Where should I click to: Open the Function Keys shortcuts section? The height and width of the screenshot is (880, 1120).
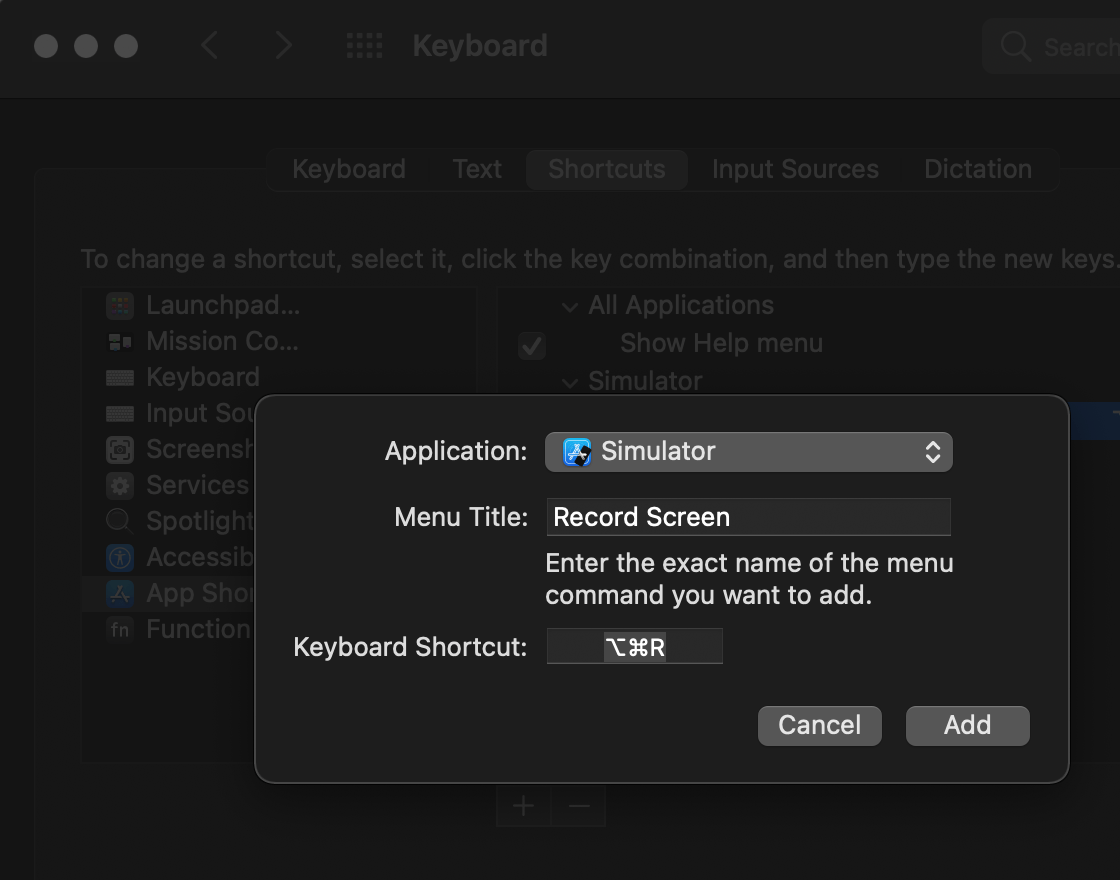pos(120,629)
